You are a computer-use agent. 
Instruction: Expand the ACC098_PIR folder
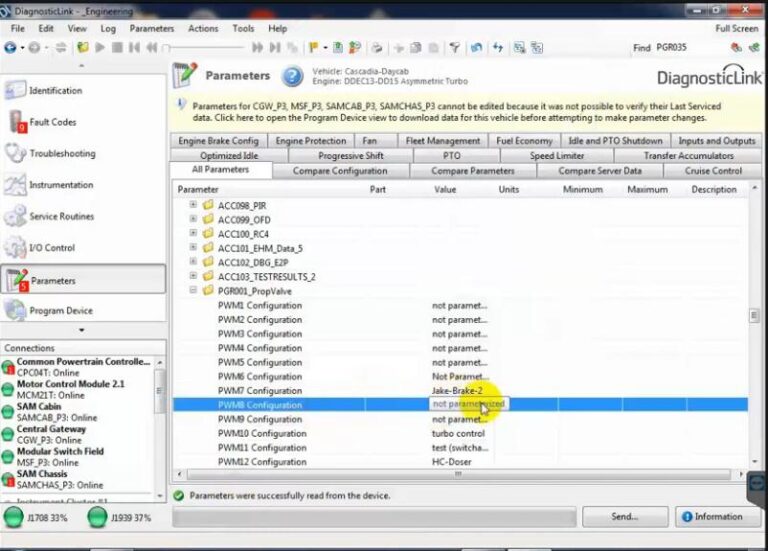(193, 205)
